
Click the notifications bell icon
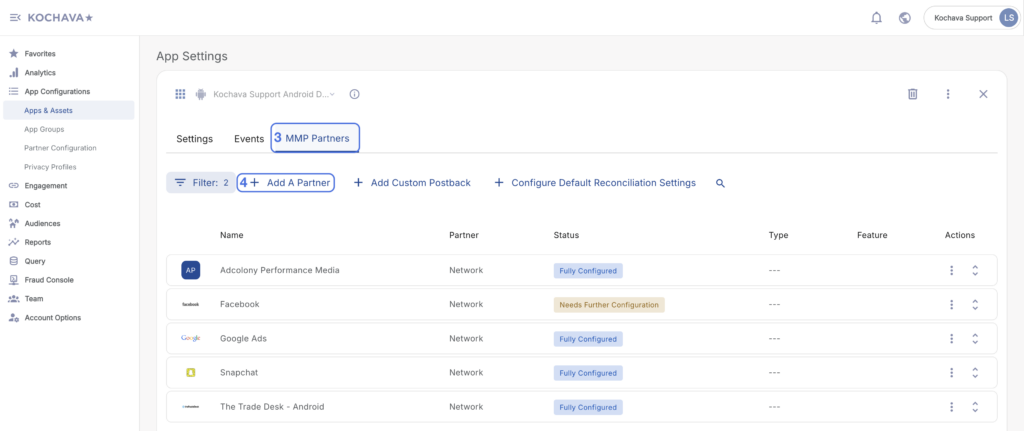click(x=877, y=18)
